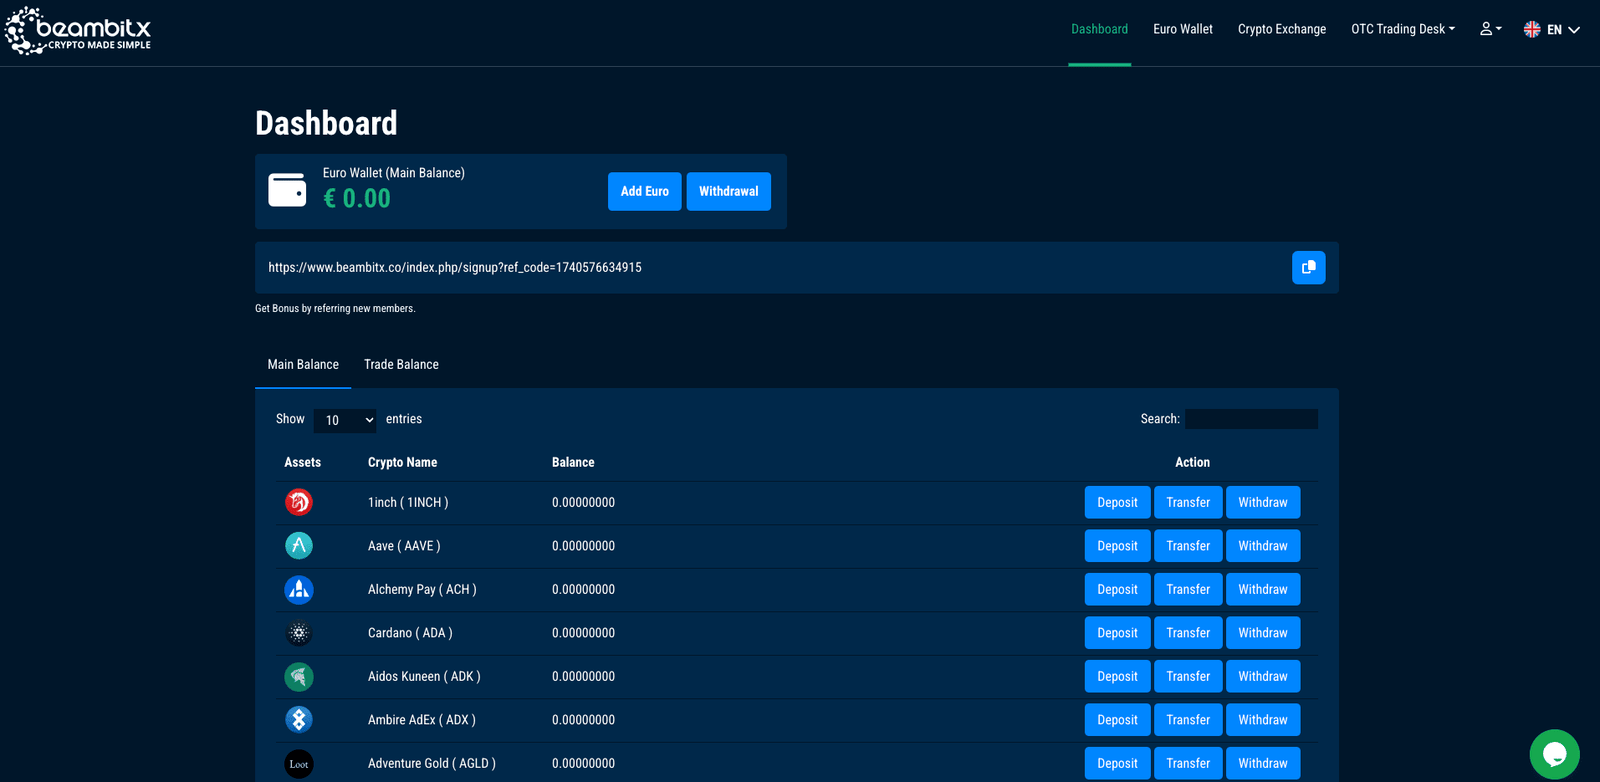
Task: Copy the referral link with copy icon
Action: [x=1308, y=268]
